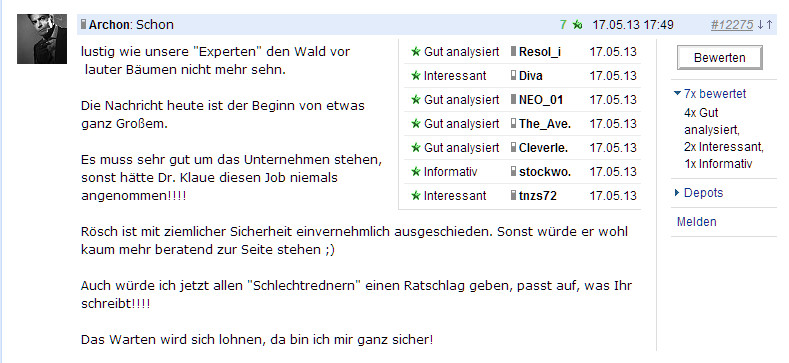Click the summary line 2x Interessant

724,147
